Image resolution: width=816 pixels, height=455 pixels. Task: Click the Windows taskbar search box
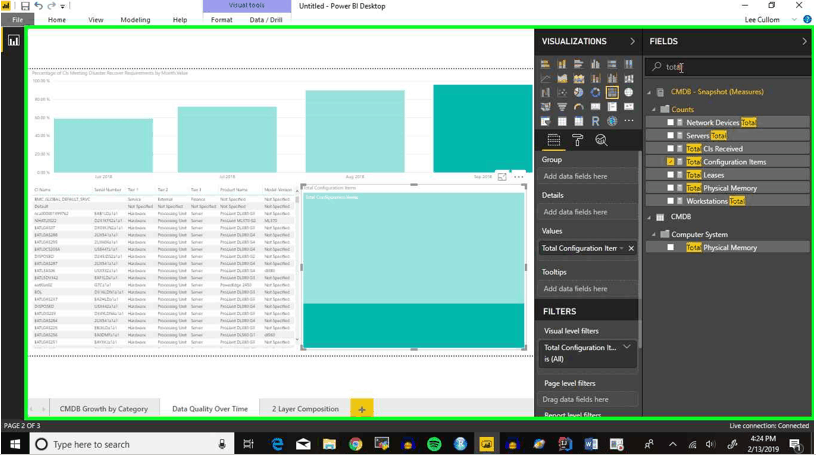pyautogui.click(x=130, y=445)
